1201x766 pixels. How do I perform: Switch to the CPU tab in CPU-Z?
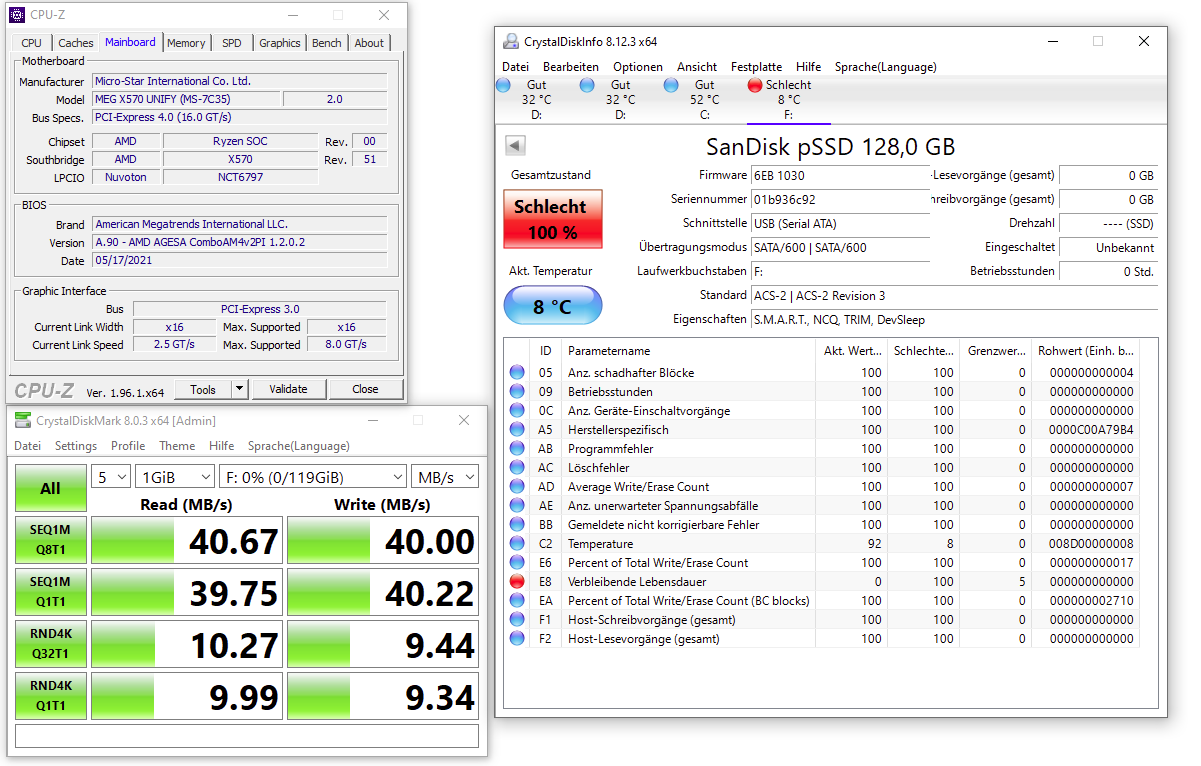coord(32,43)
